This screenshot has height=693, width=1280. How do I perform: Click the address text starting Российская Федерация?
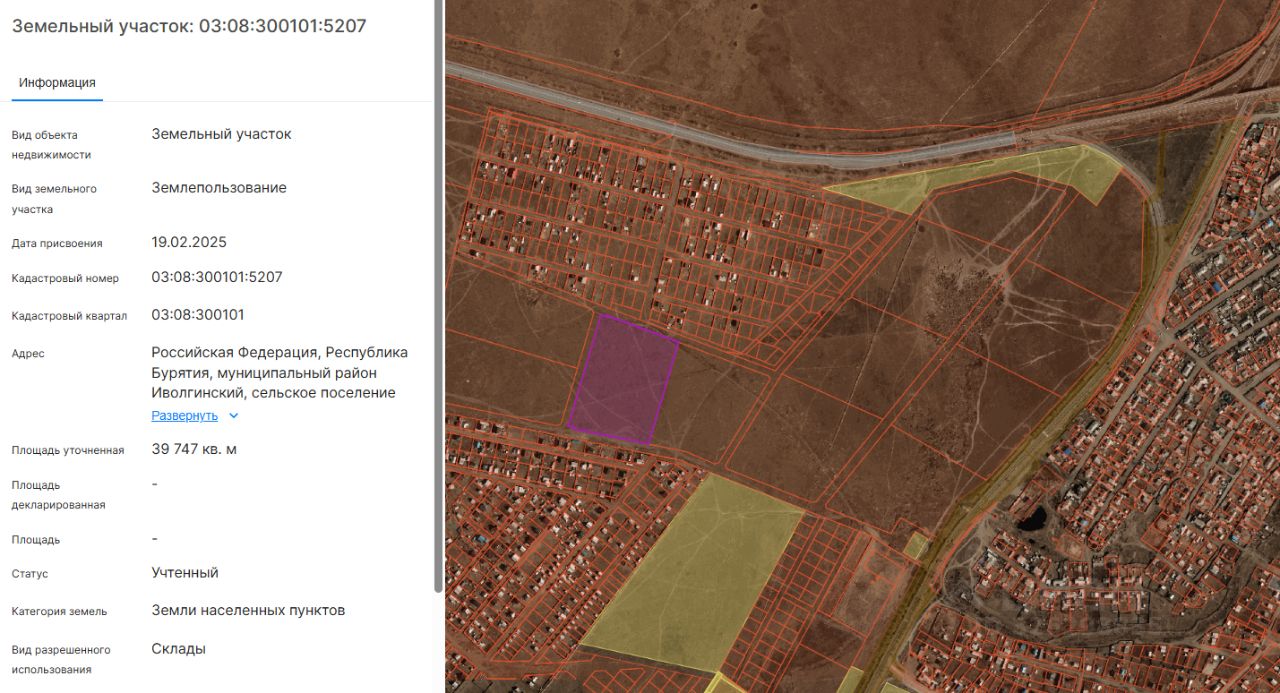[280, 373]
